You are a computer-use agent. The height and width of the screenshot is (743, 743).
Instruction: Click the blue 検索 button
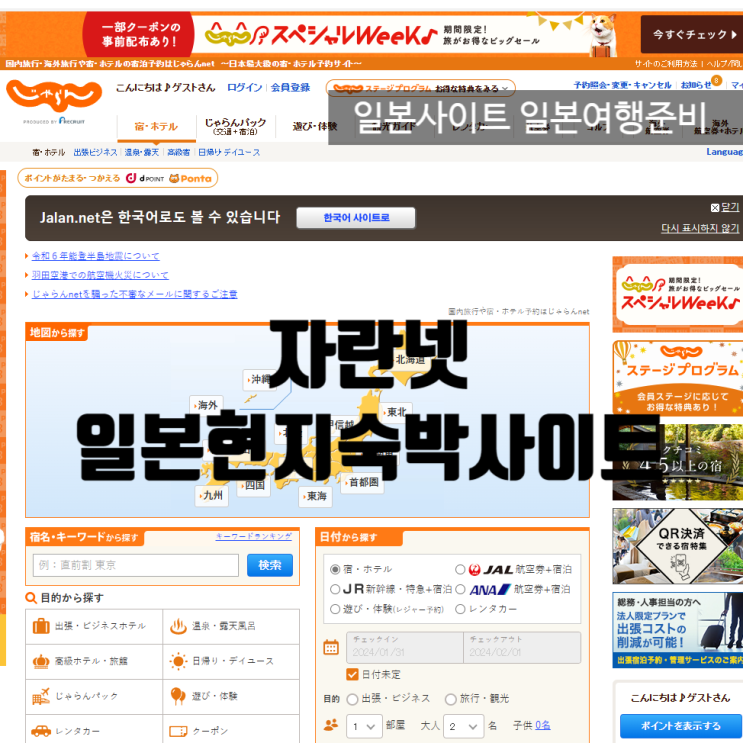pyautogui.click(x=270, y=565)
